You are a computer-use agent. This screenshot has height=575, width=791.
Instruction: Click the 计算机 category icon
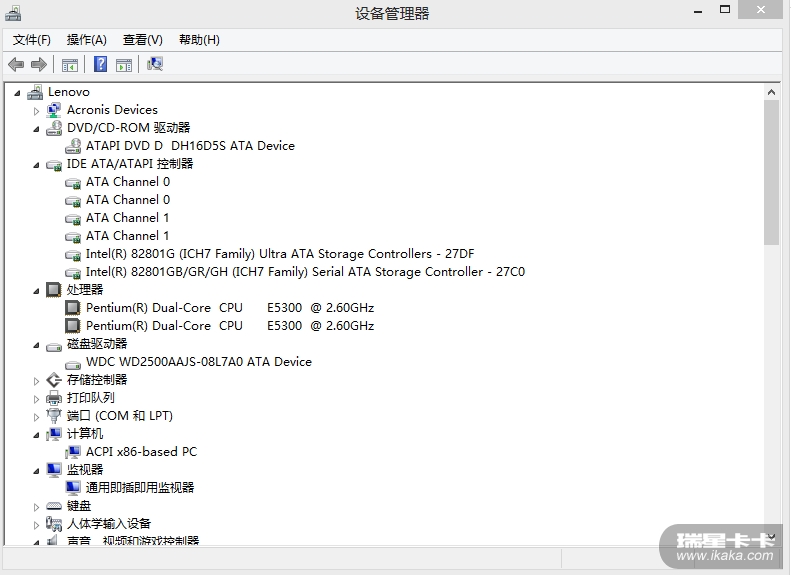tap(54, 434)
